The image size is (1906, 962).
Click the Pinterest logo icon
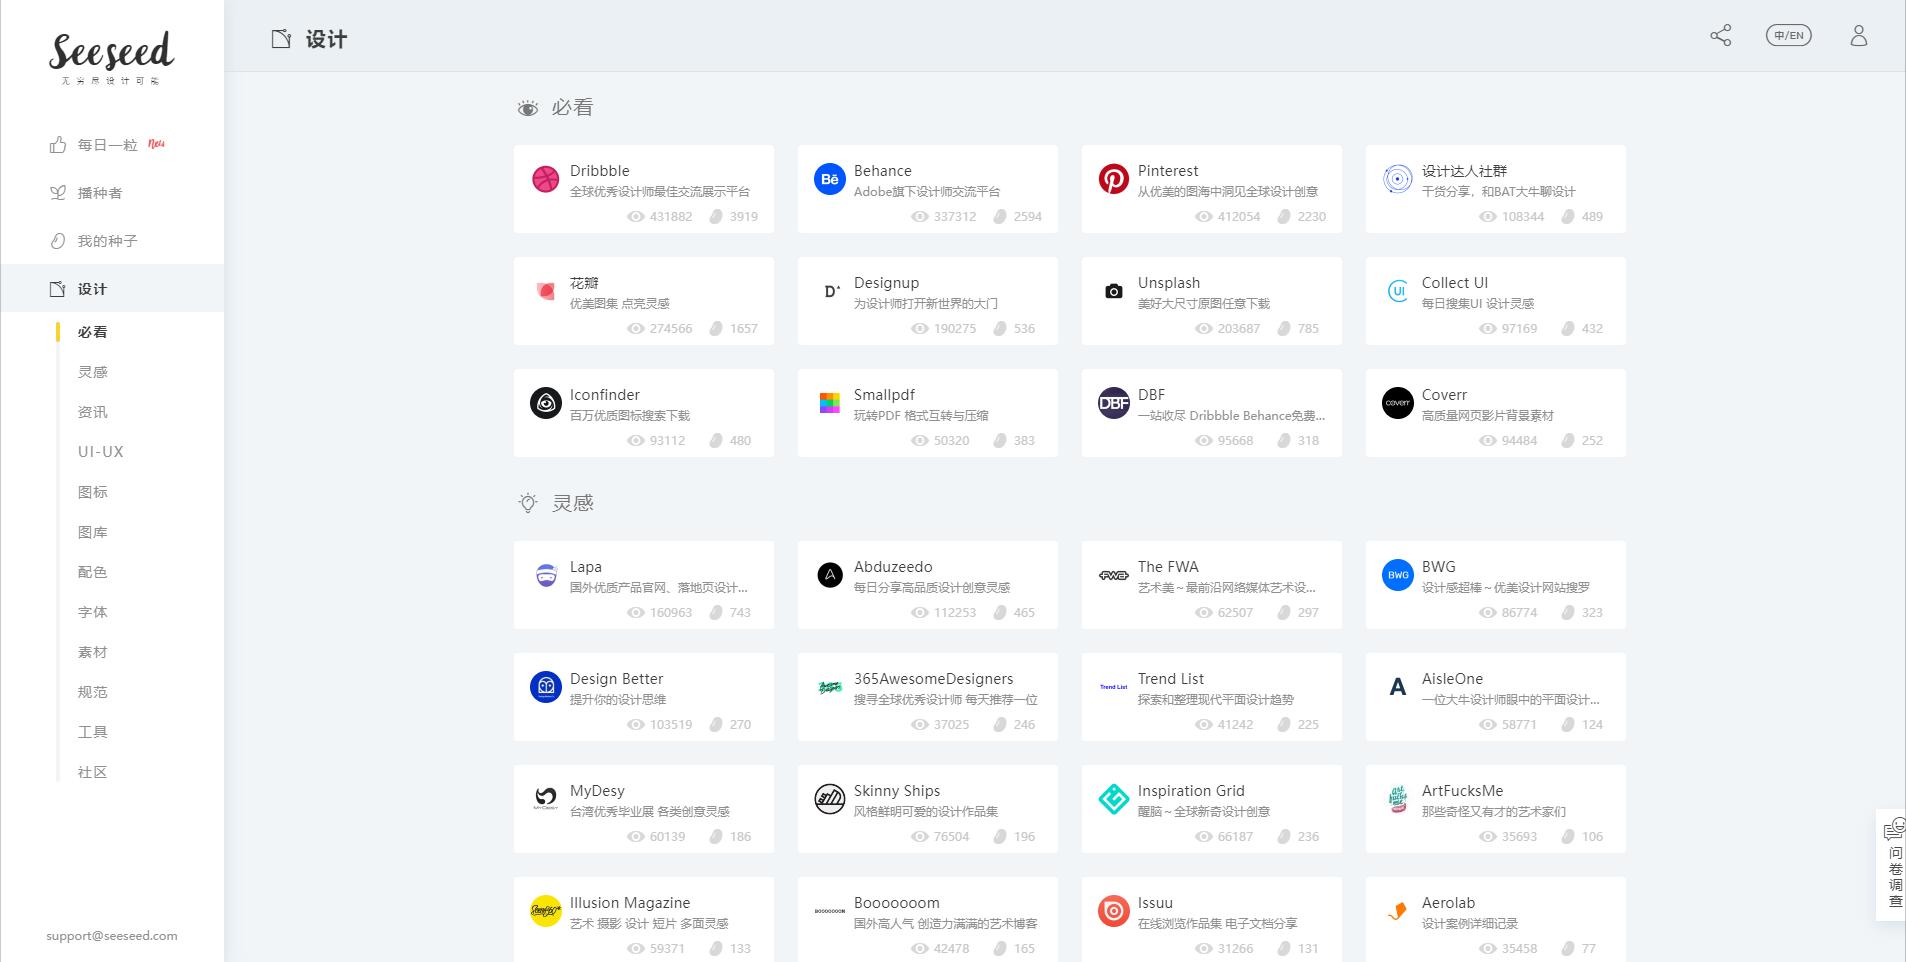pos(1114,179)
